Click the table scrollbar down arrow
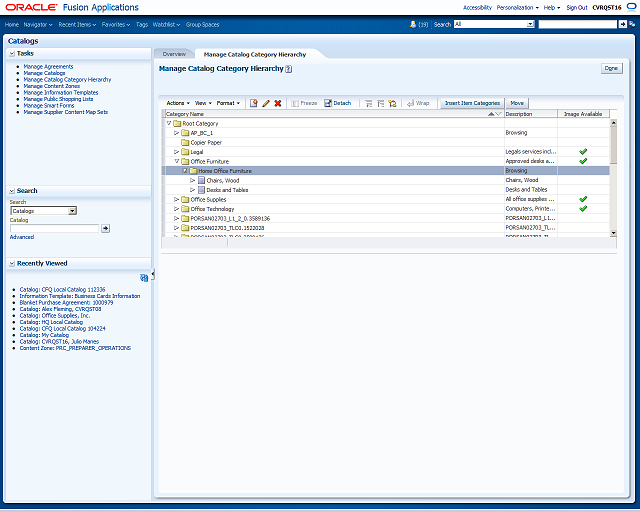640x512 pixels. click(613, 233)
